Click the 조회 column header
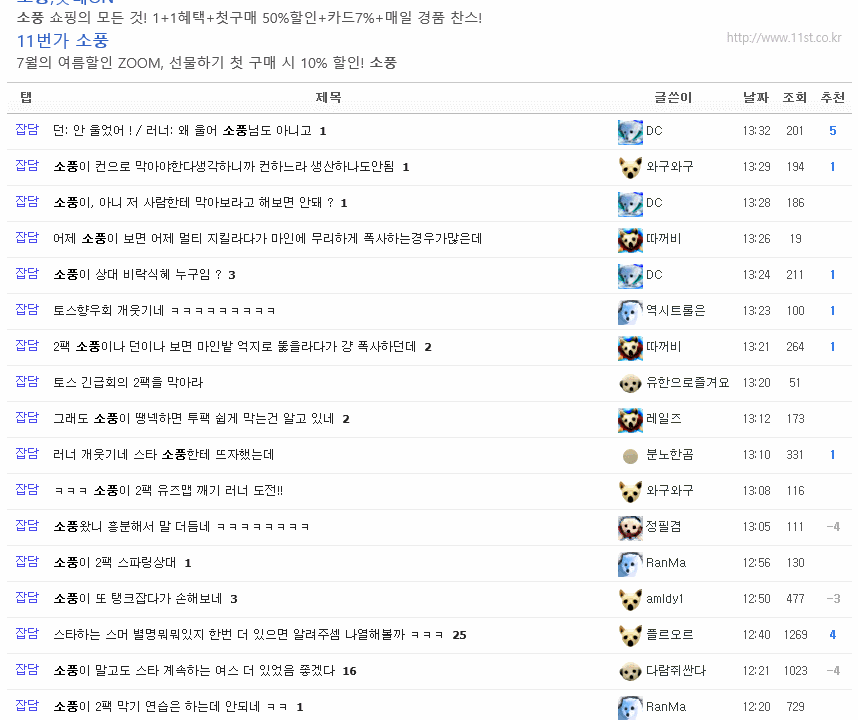The height and width of the screenshot is (720, 858). pyautogui.click(x=795, y=97)
